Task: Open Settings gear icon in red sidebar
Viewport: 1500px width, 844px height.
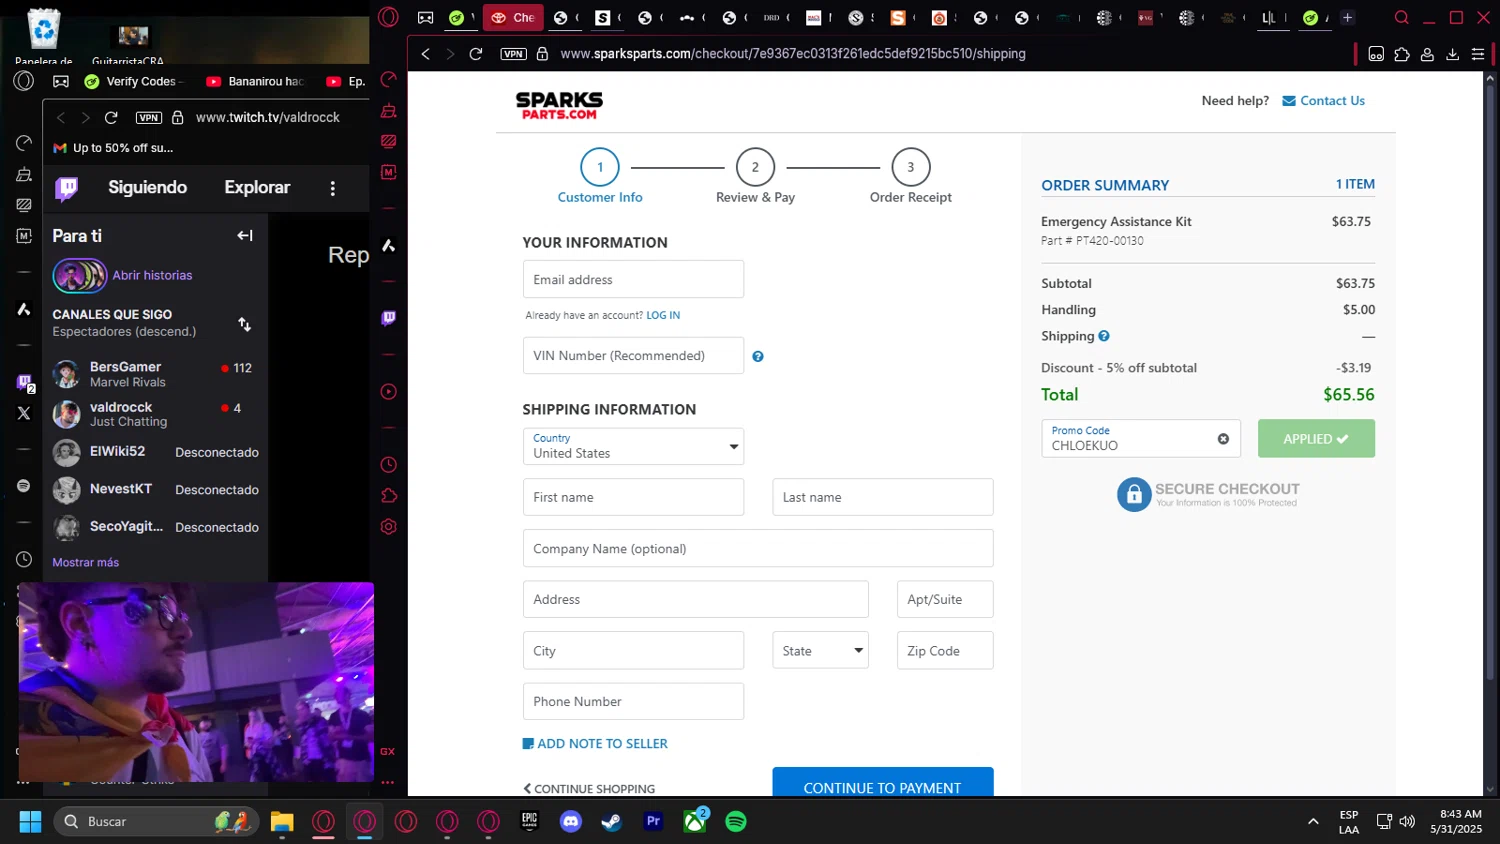Action: coord(389,527)
